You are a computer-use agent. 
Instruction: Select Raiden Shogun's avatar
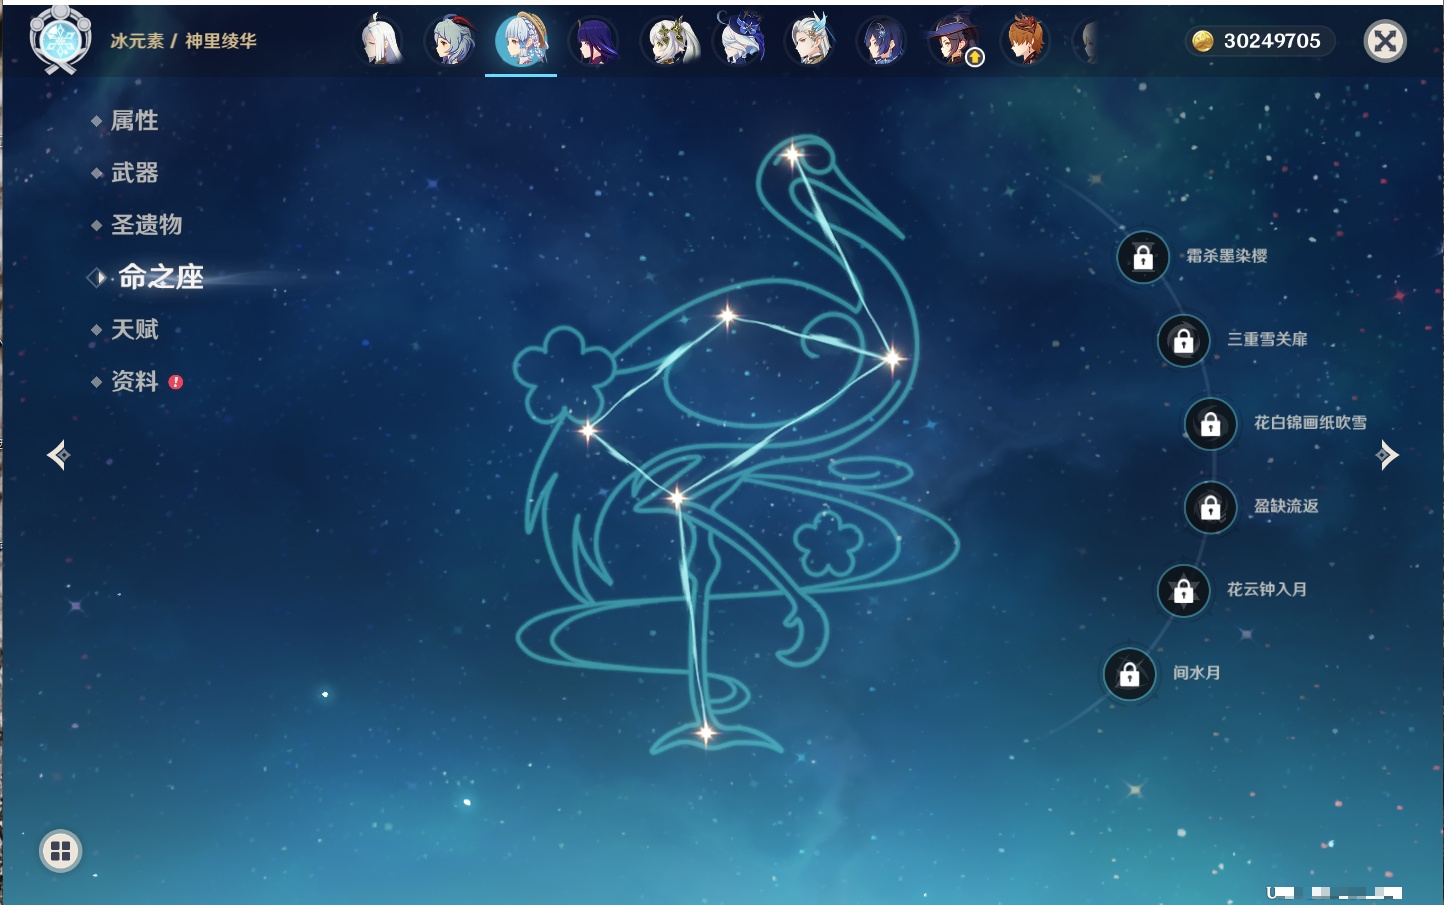click(595, 42)
